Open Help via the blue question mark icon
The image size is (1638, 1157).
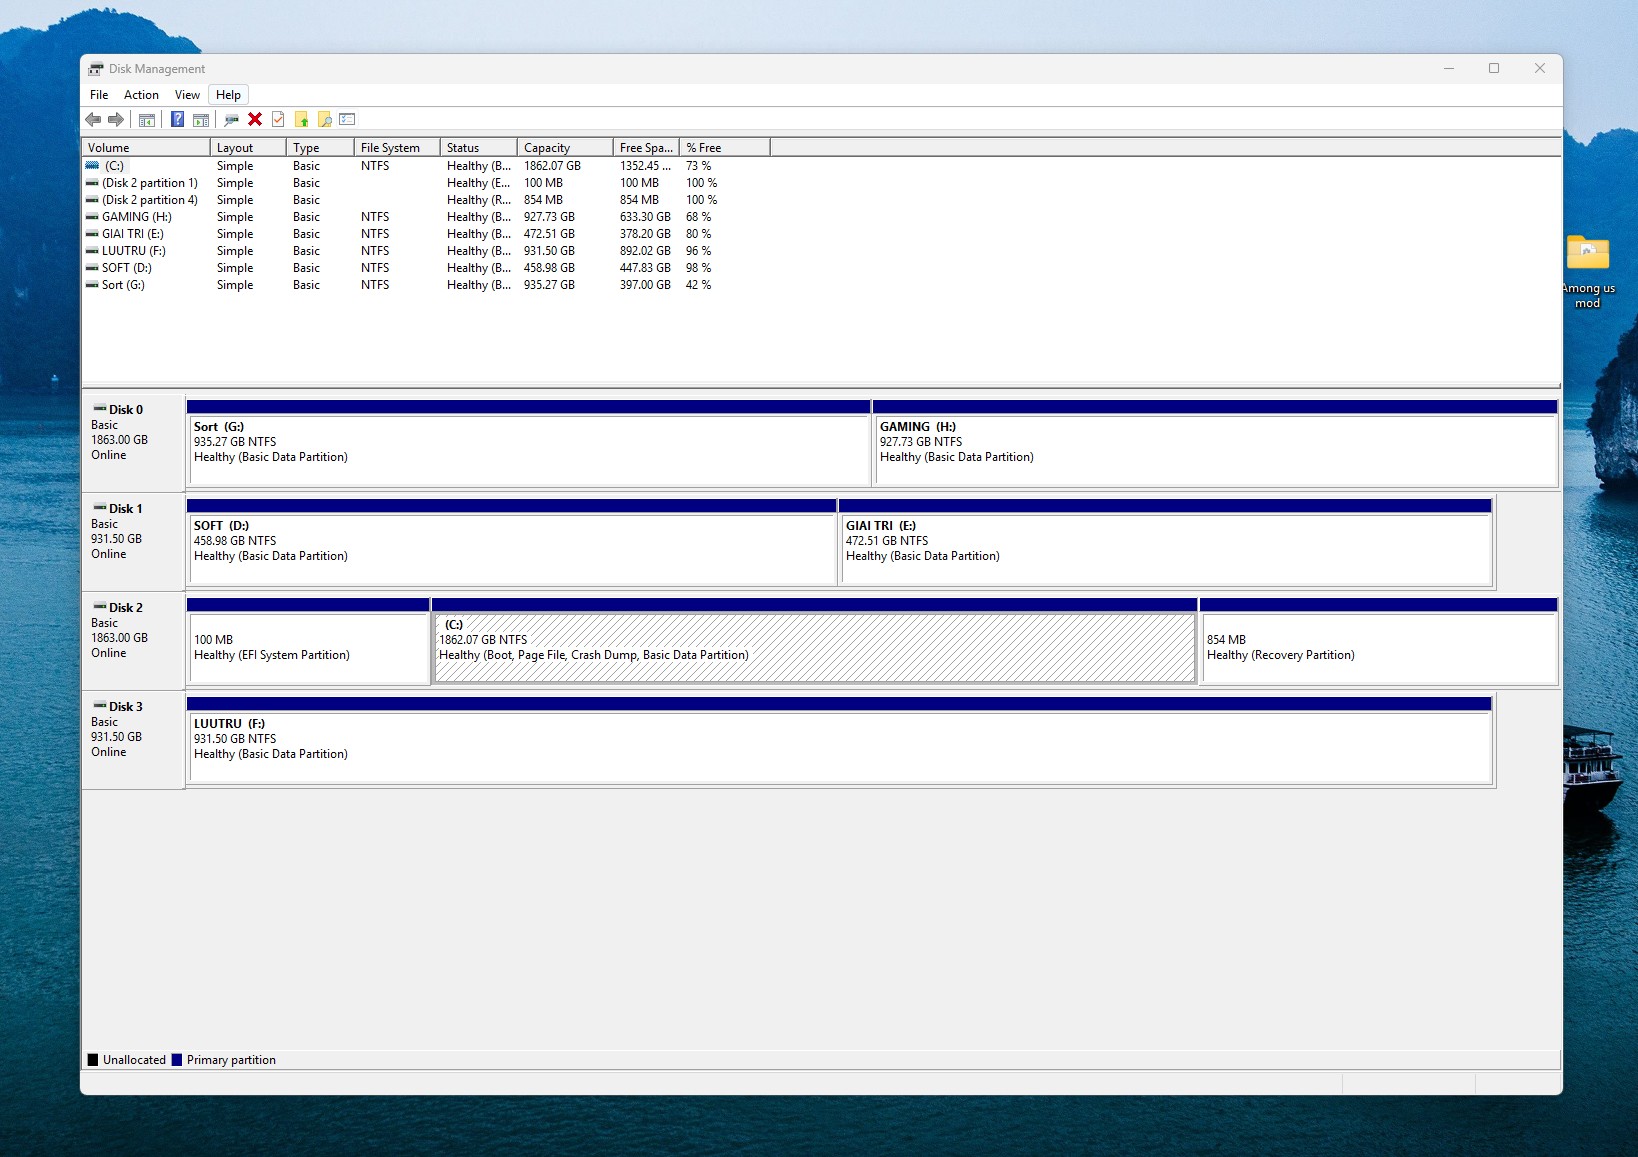pyautogui.click(x=177, y=120)
